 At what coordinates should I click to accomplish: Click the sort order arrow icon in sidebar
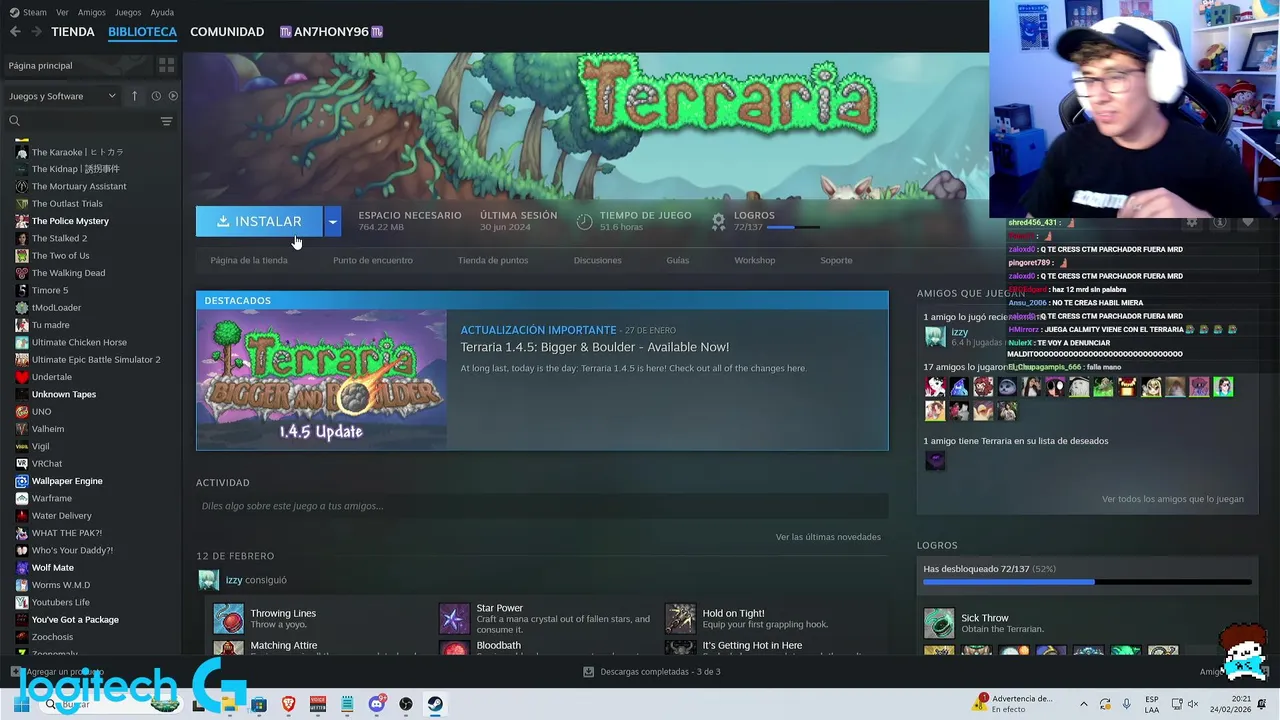[134, 96]
